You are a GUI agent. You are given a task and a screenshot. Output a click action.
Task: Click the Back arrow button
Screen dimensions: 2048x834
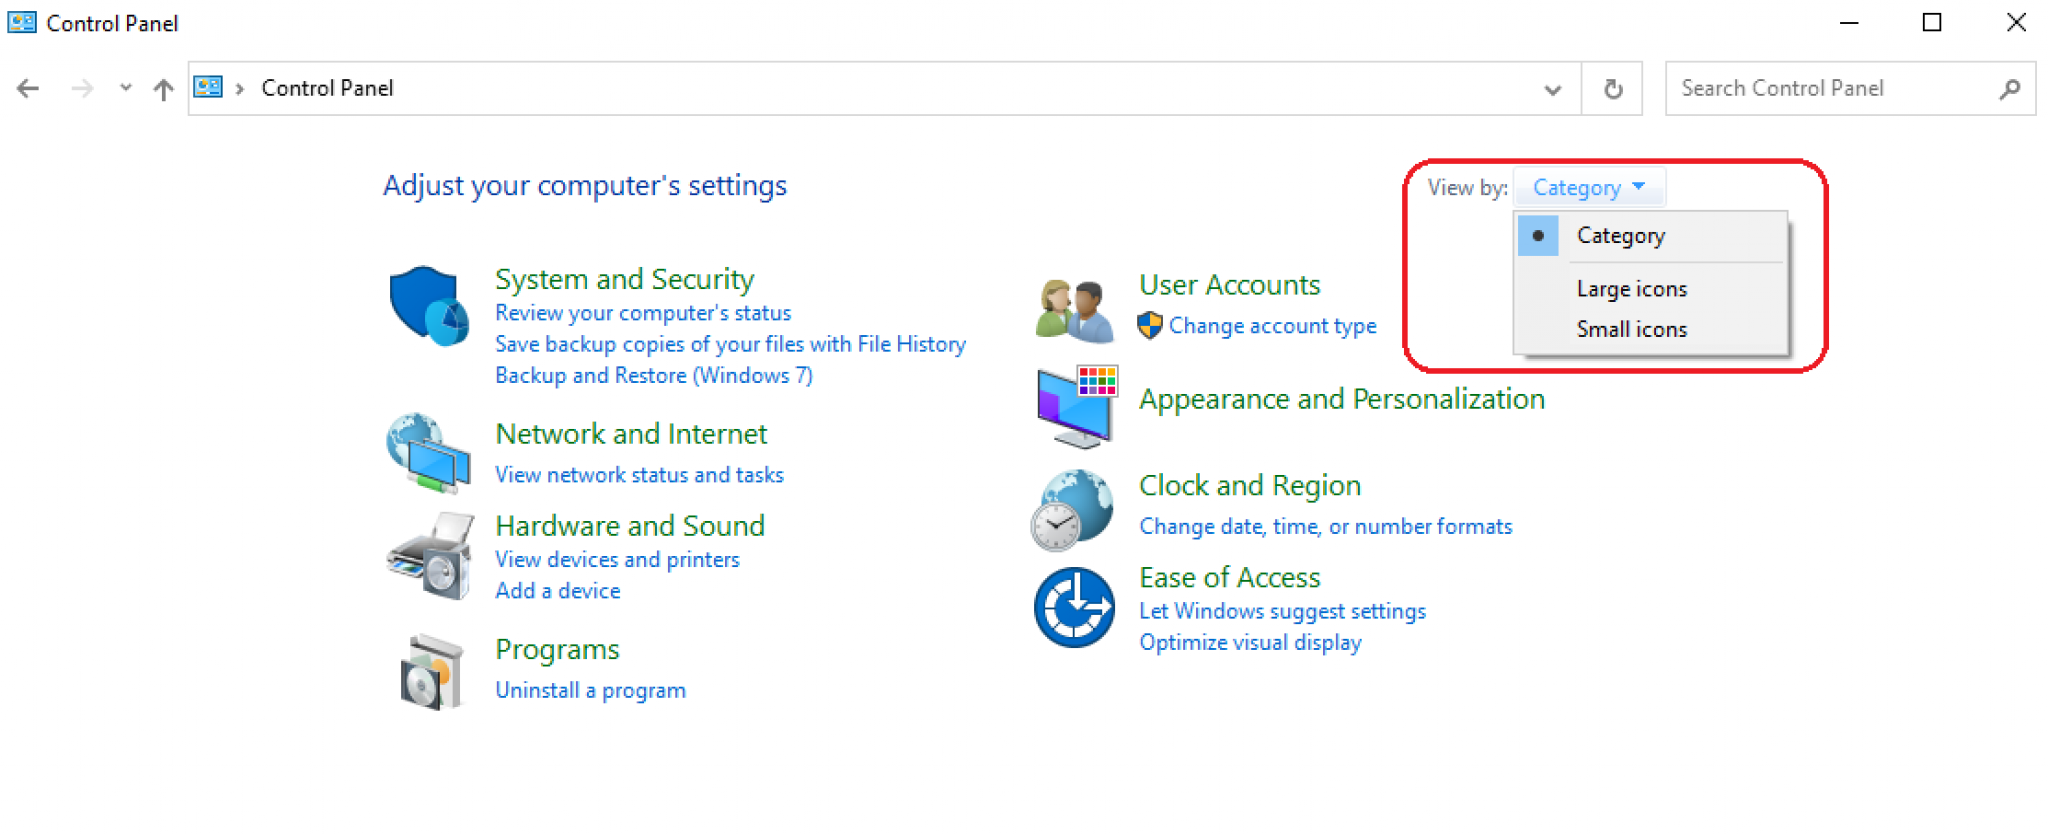tap(28, 89)
